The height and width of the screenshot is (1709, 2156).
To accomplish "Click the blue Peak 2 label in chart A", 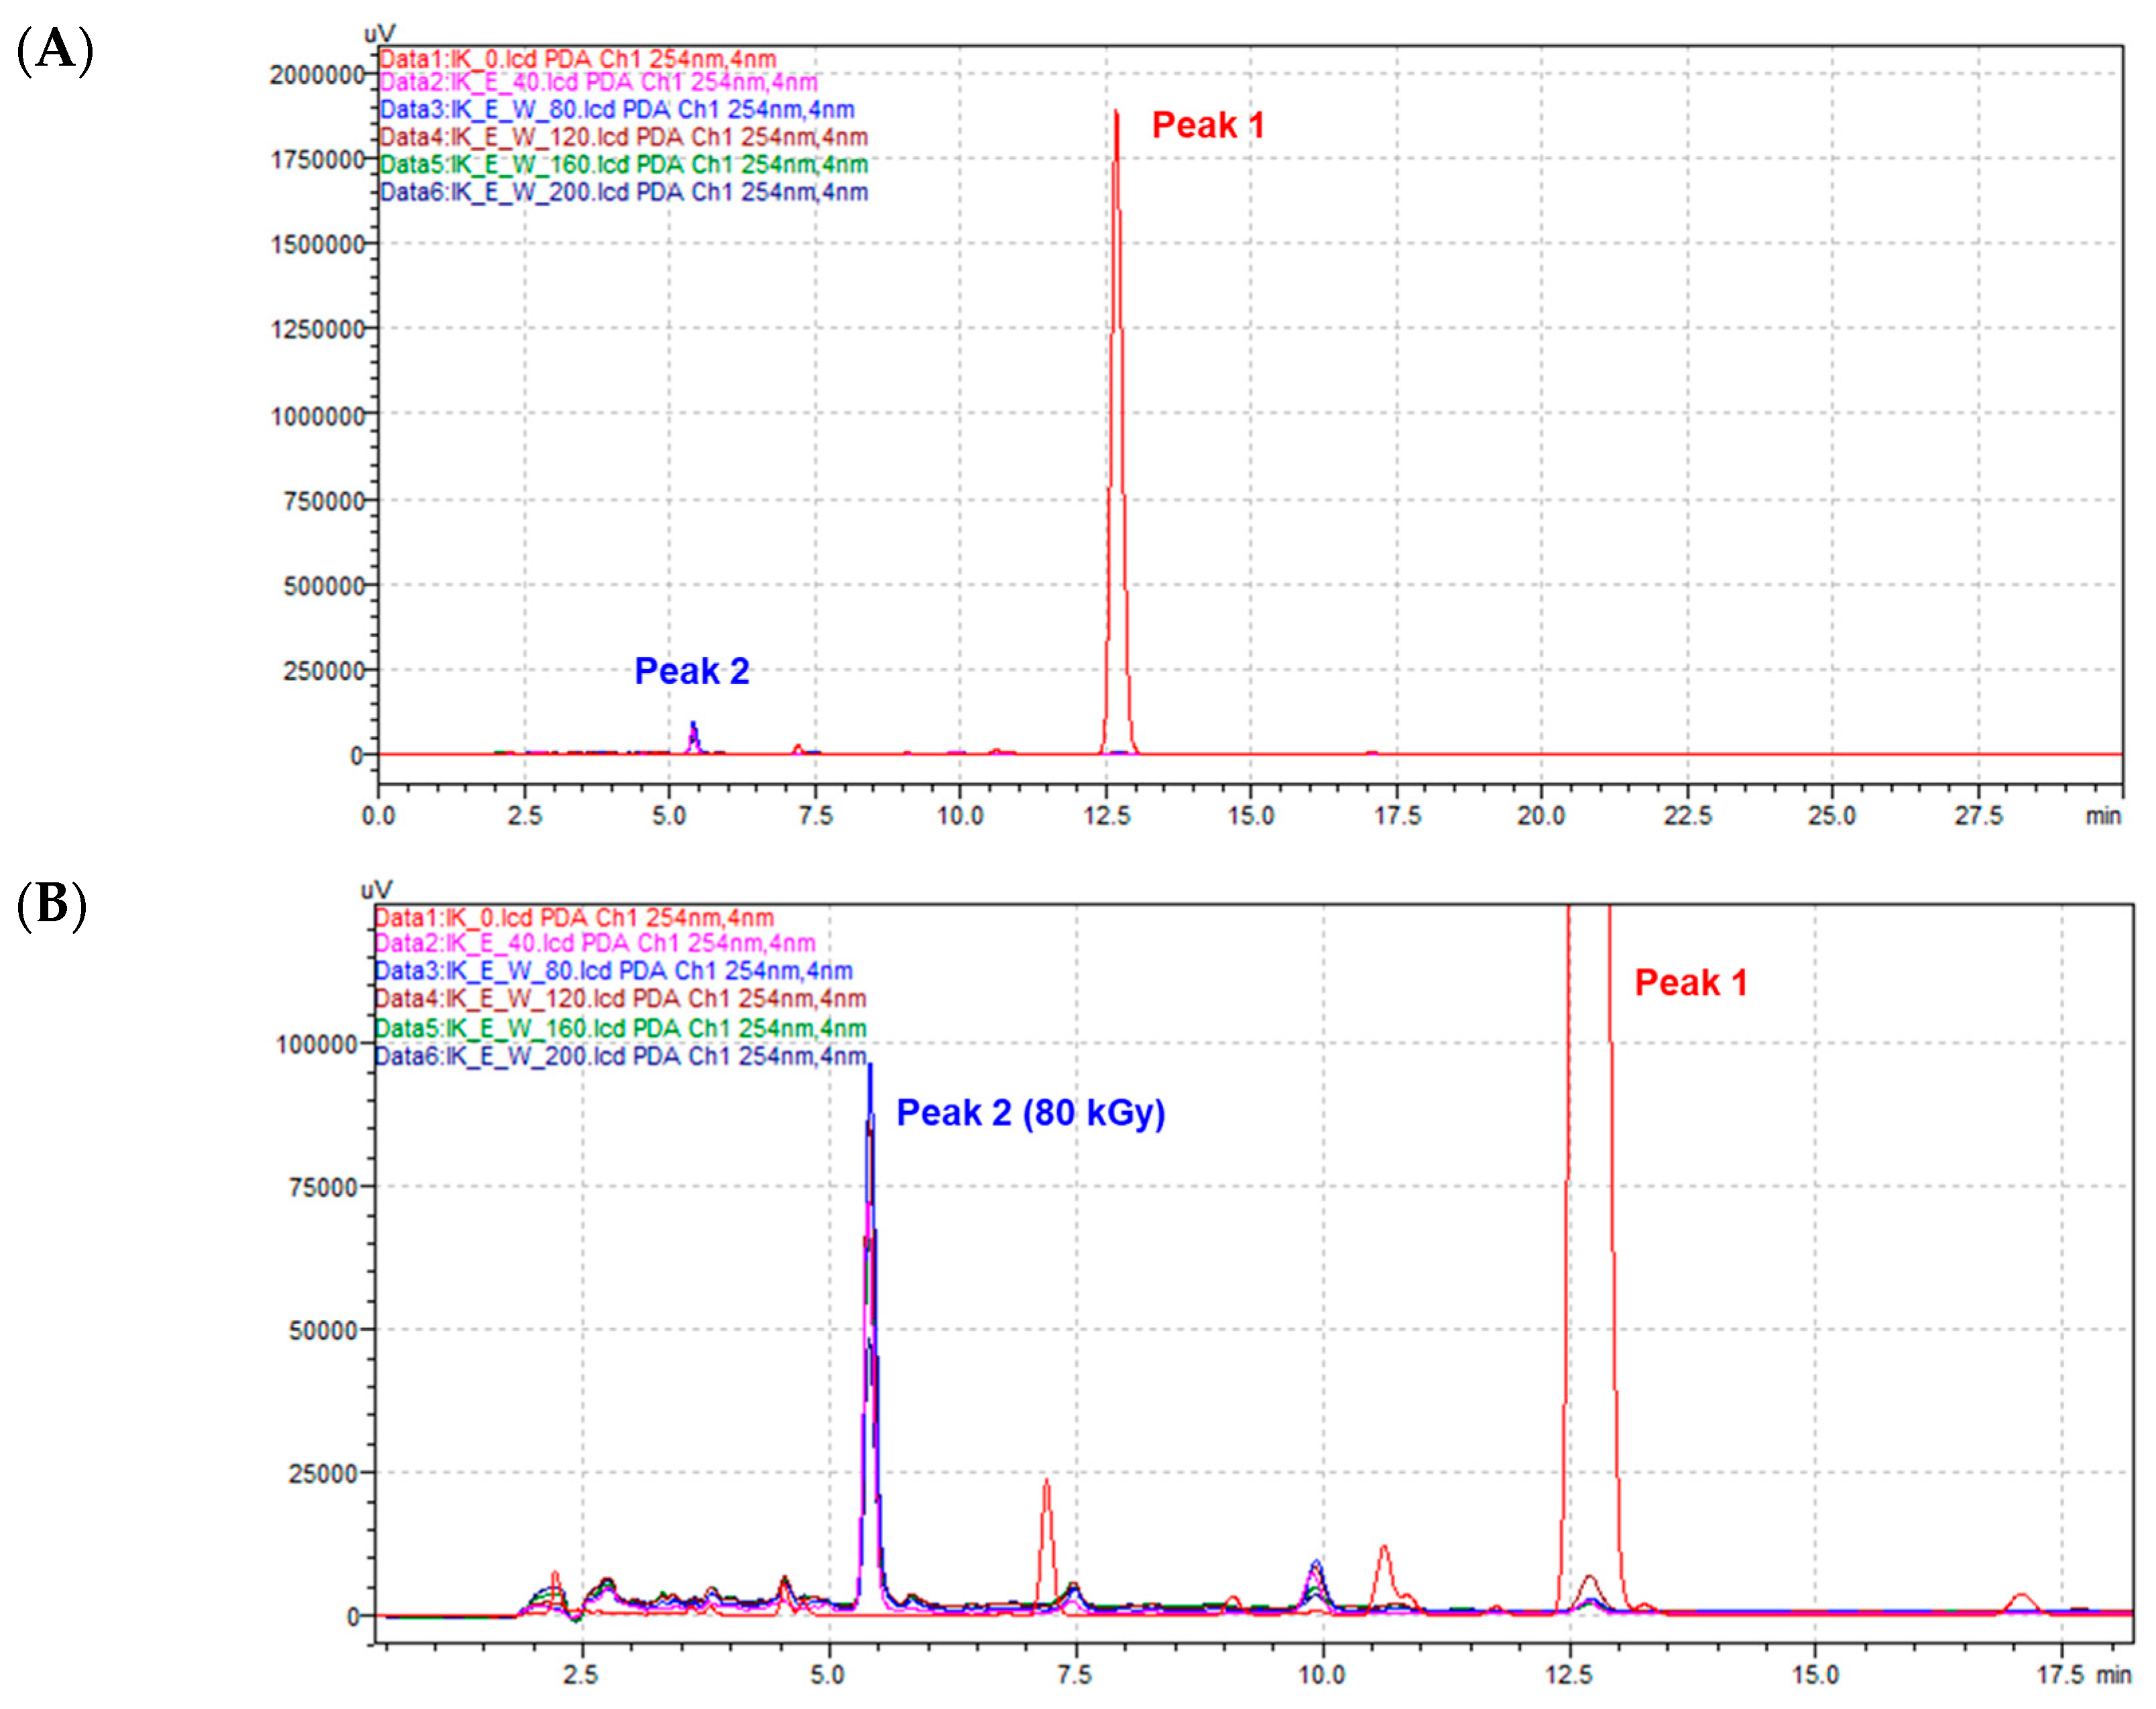I will 691,670.
